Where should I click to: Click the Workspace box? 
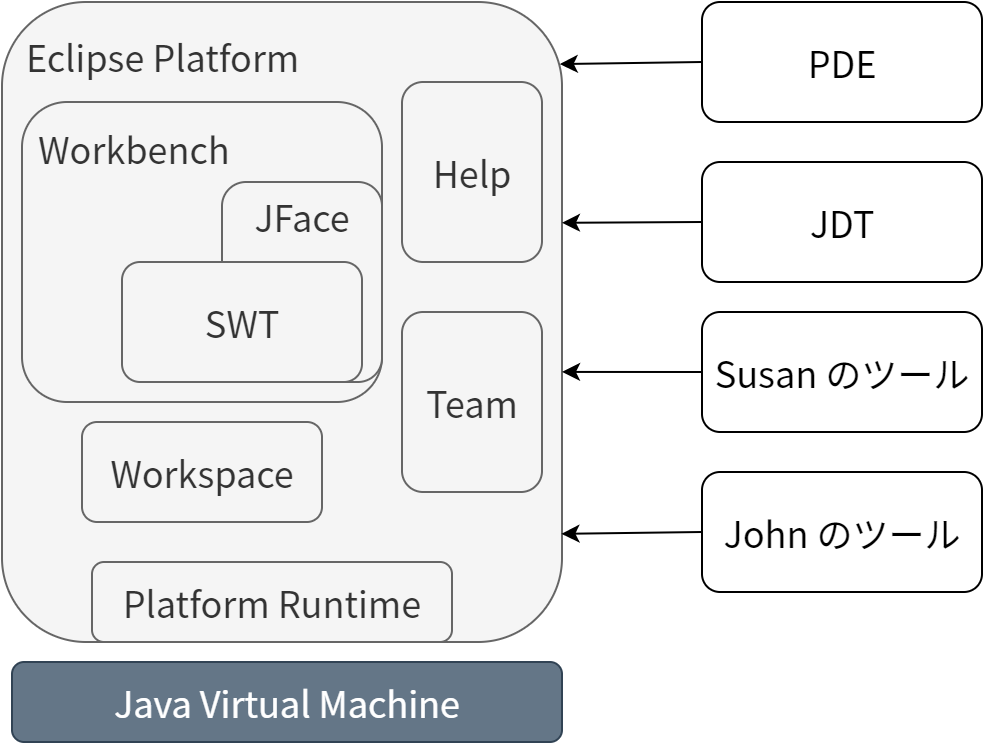(201, 473)
